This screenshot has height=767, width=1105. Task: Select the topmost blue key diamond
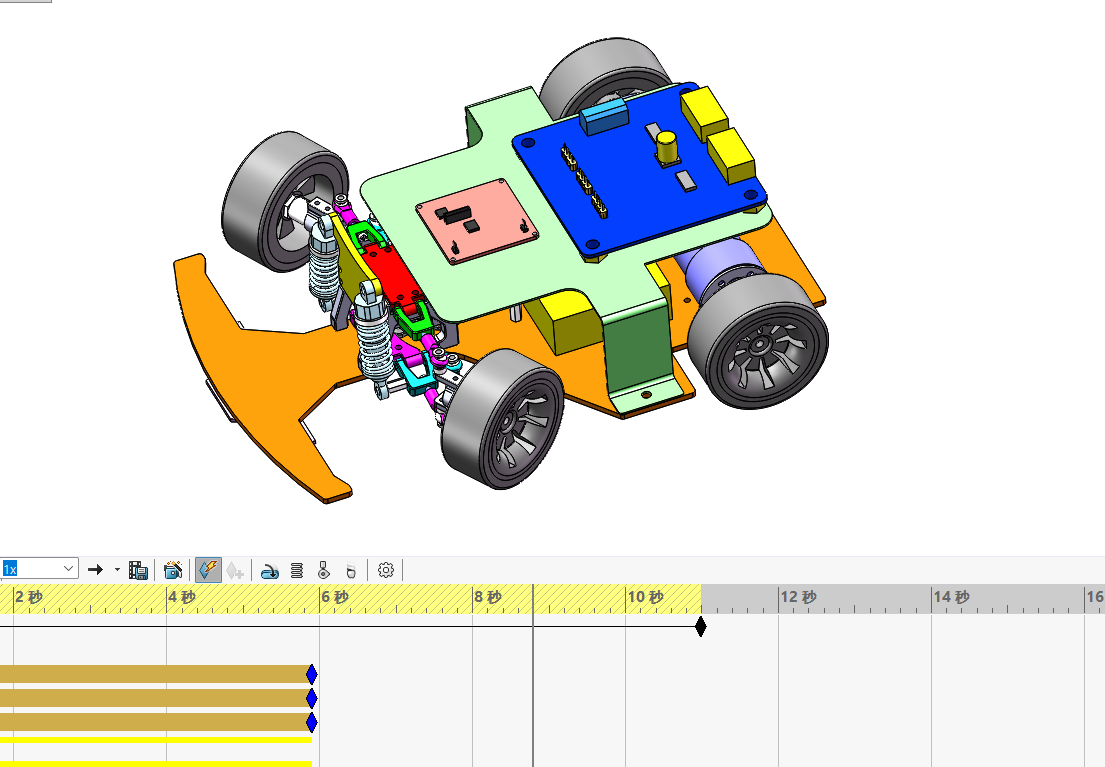tap(311, 675)
